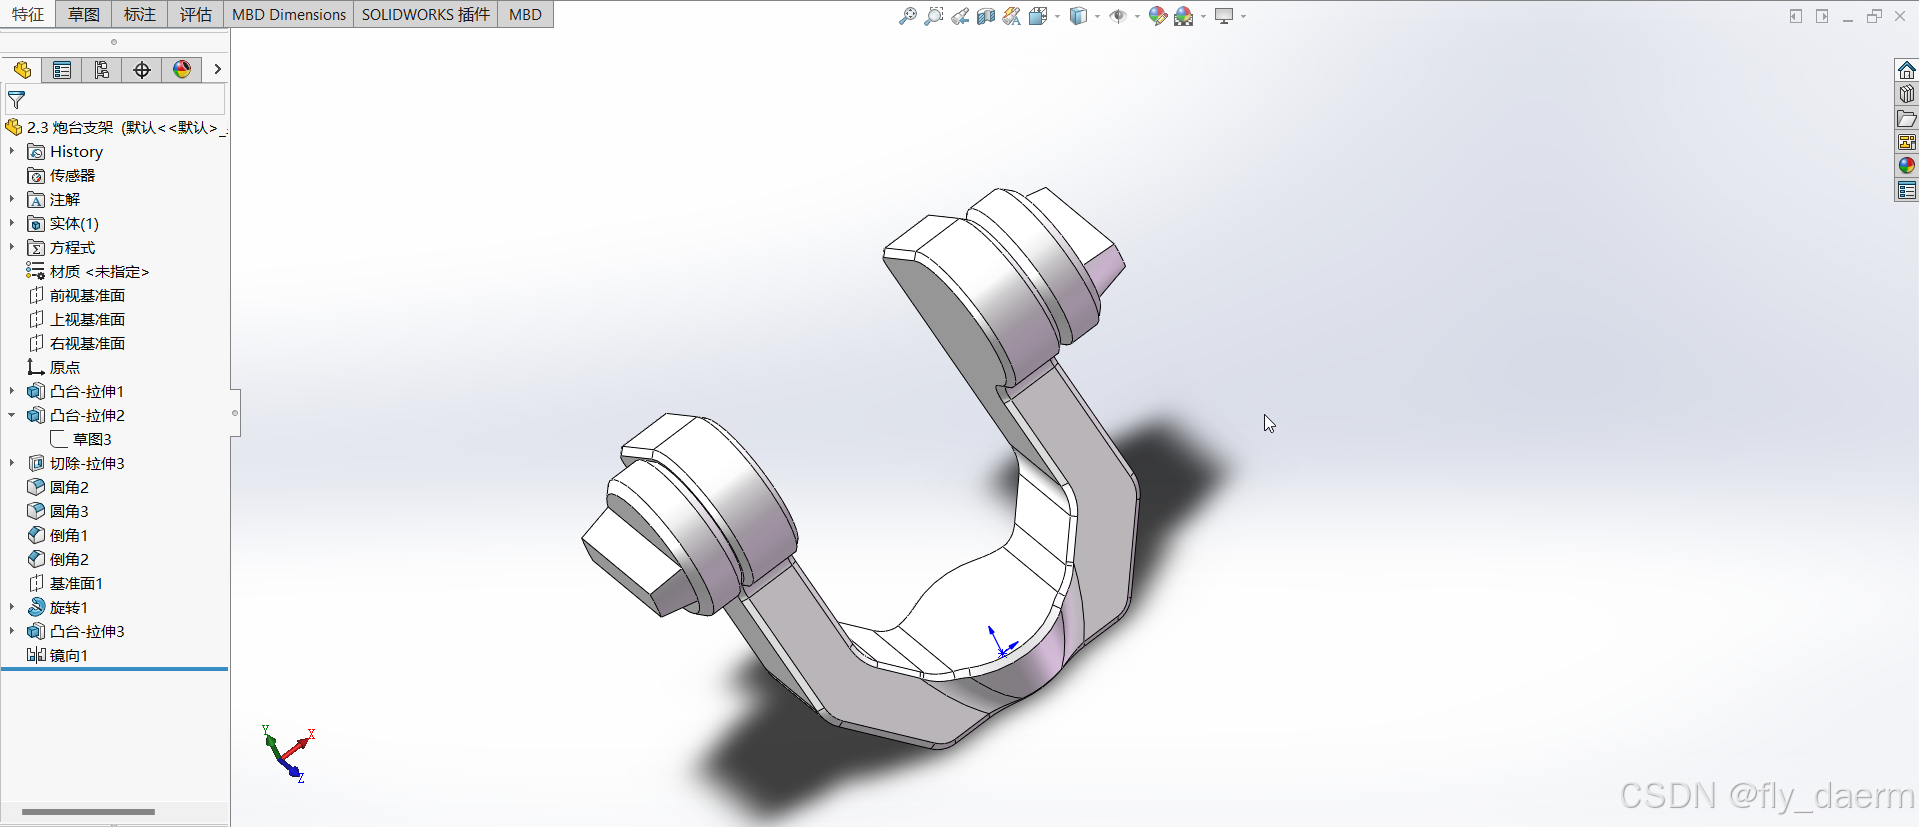This screenshot has width=1919, height=827.
Task: Open the 草图 ribbon tab
Action: tap(84, 14)
